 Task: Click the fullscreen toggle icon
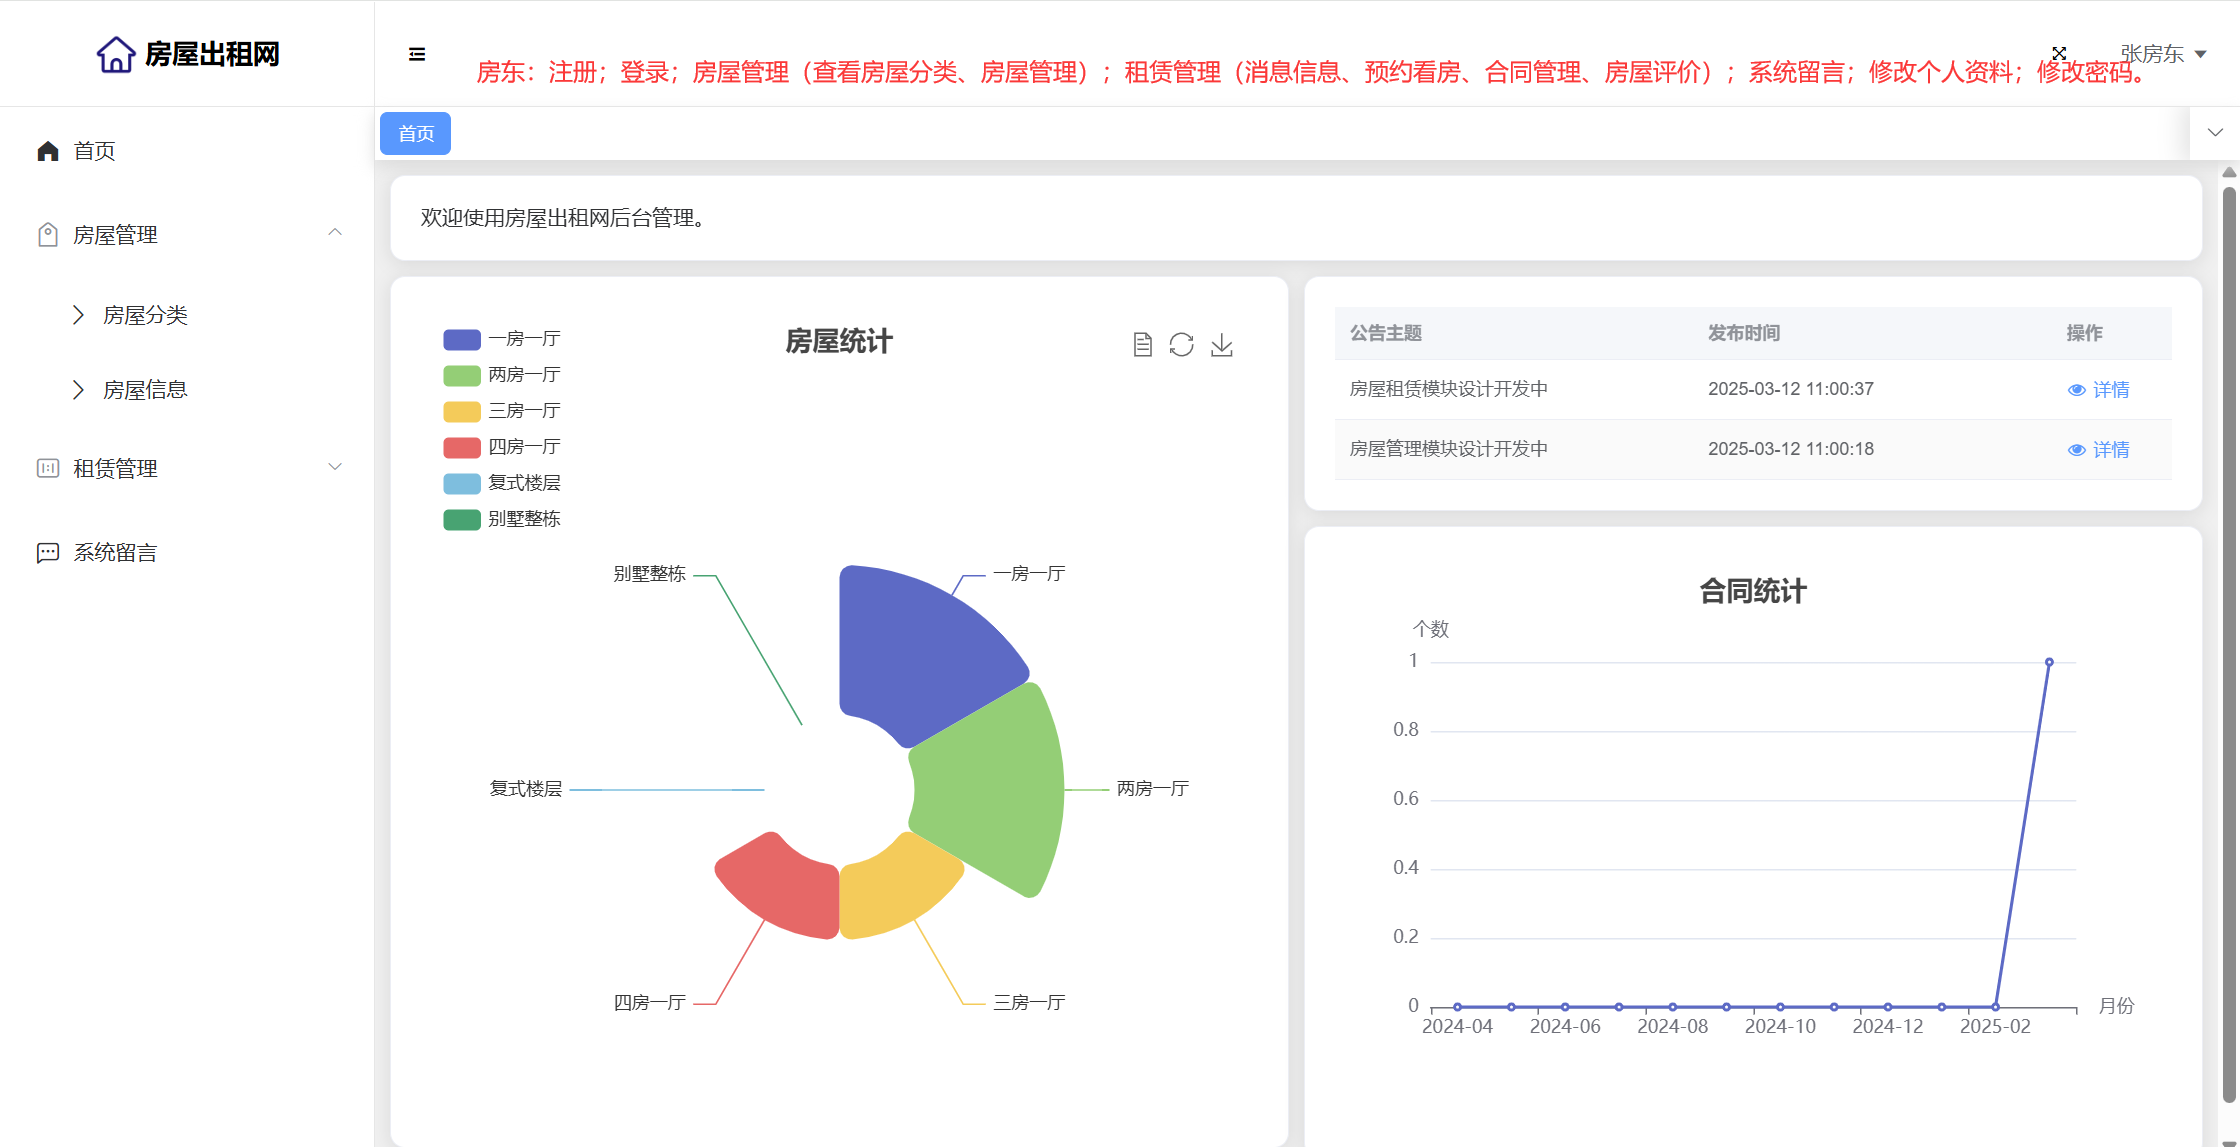click(x=2059, y=54)
